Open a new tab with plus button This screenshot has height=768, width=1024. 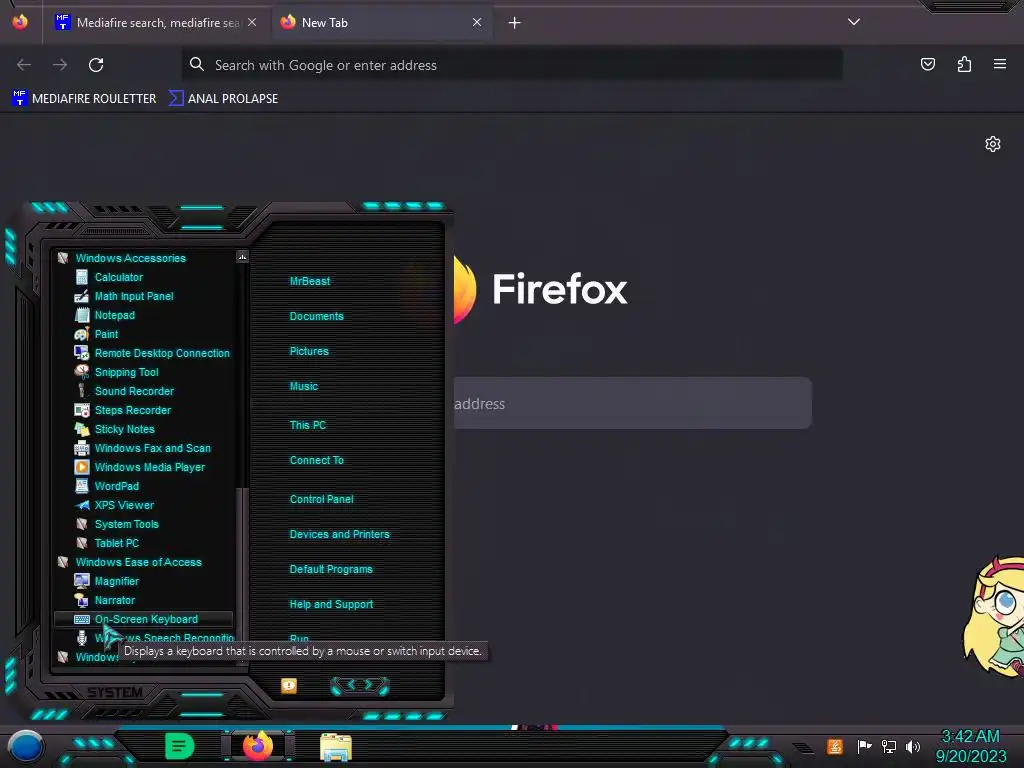coord(515,23)
